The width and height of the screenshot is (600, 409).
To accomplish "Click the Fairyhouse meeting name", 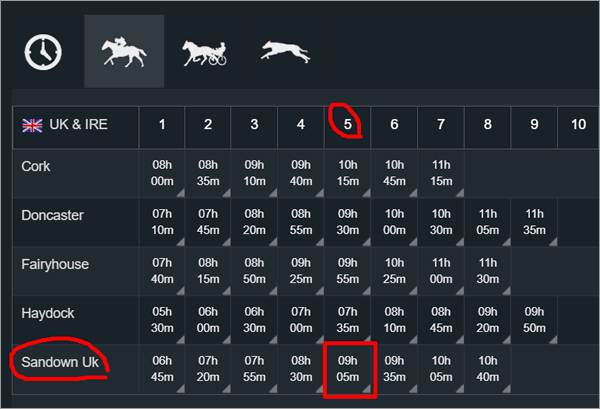I will (x=54, y=263).
